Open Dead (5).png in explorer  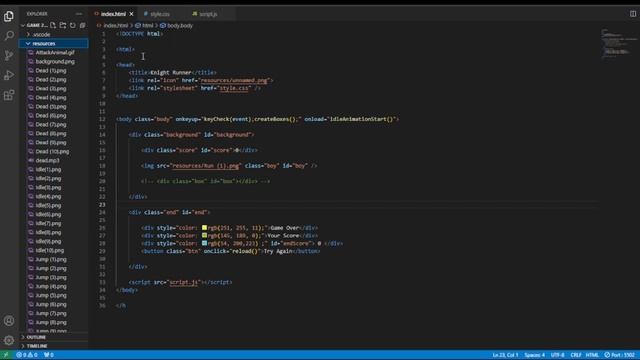[51, 107]
